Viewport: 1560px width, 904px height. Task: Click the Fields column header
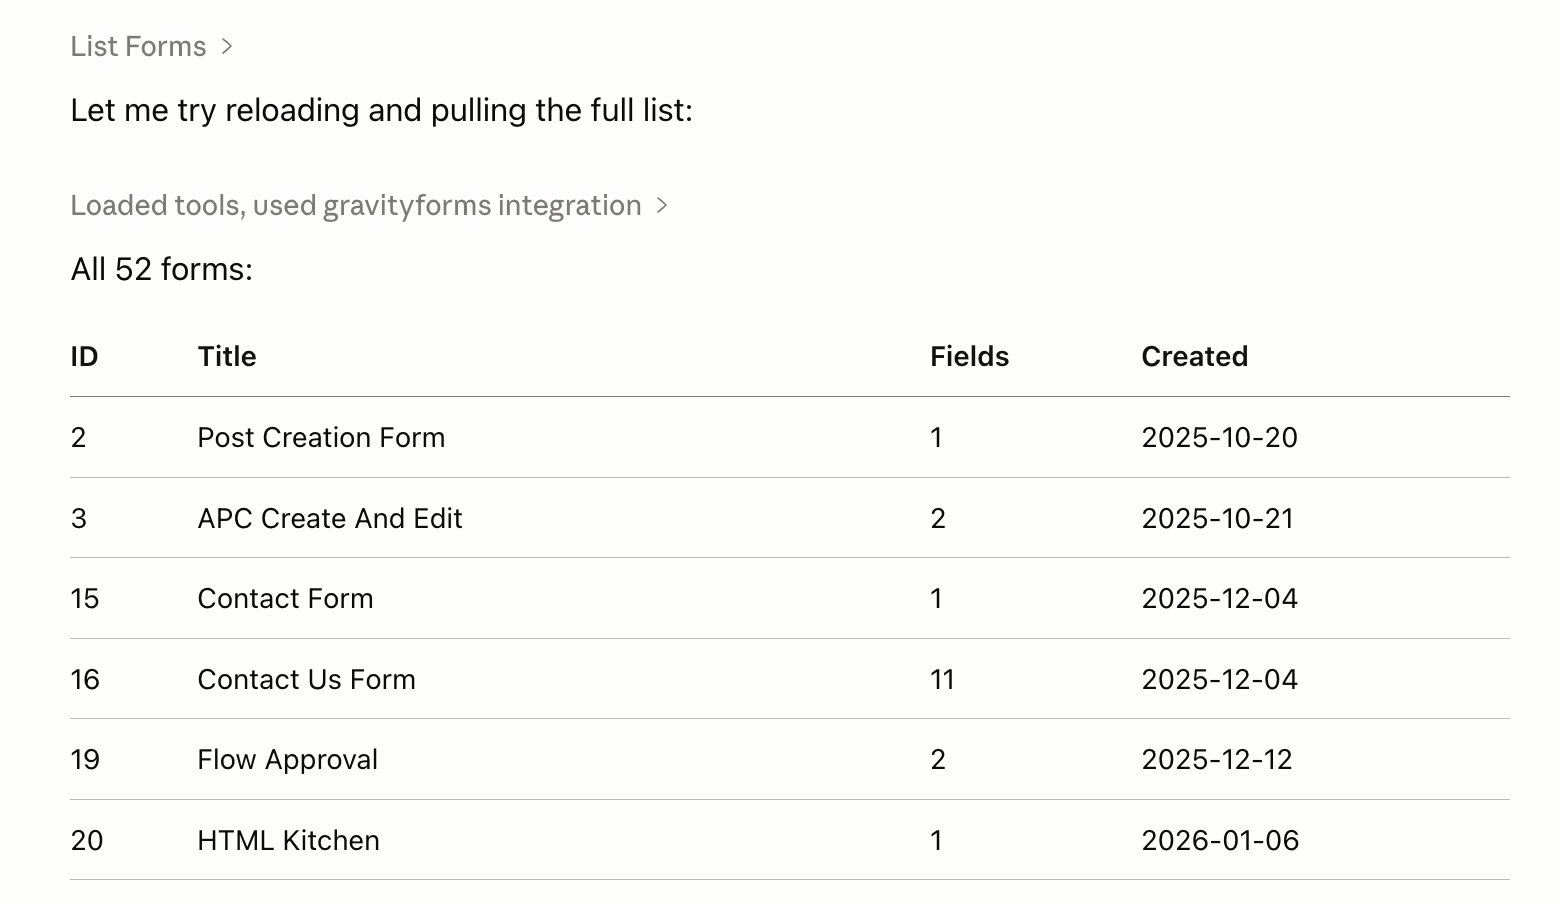click(x=969, y=357)
